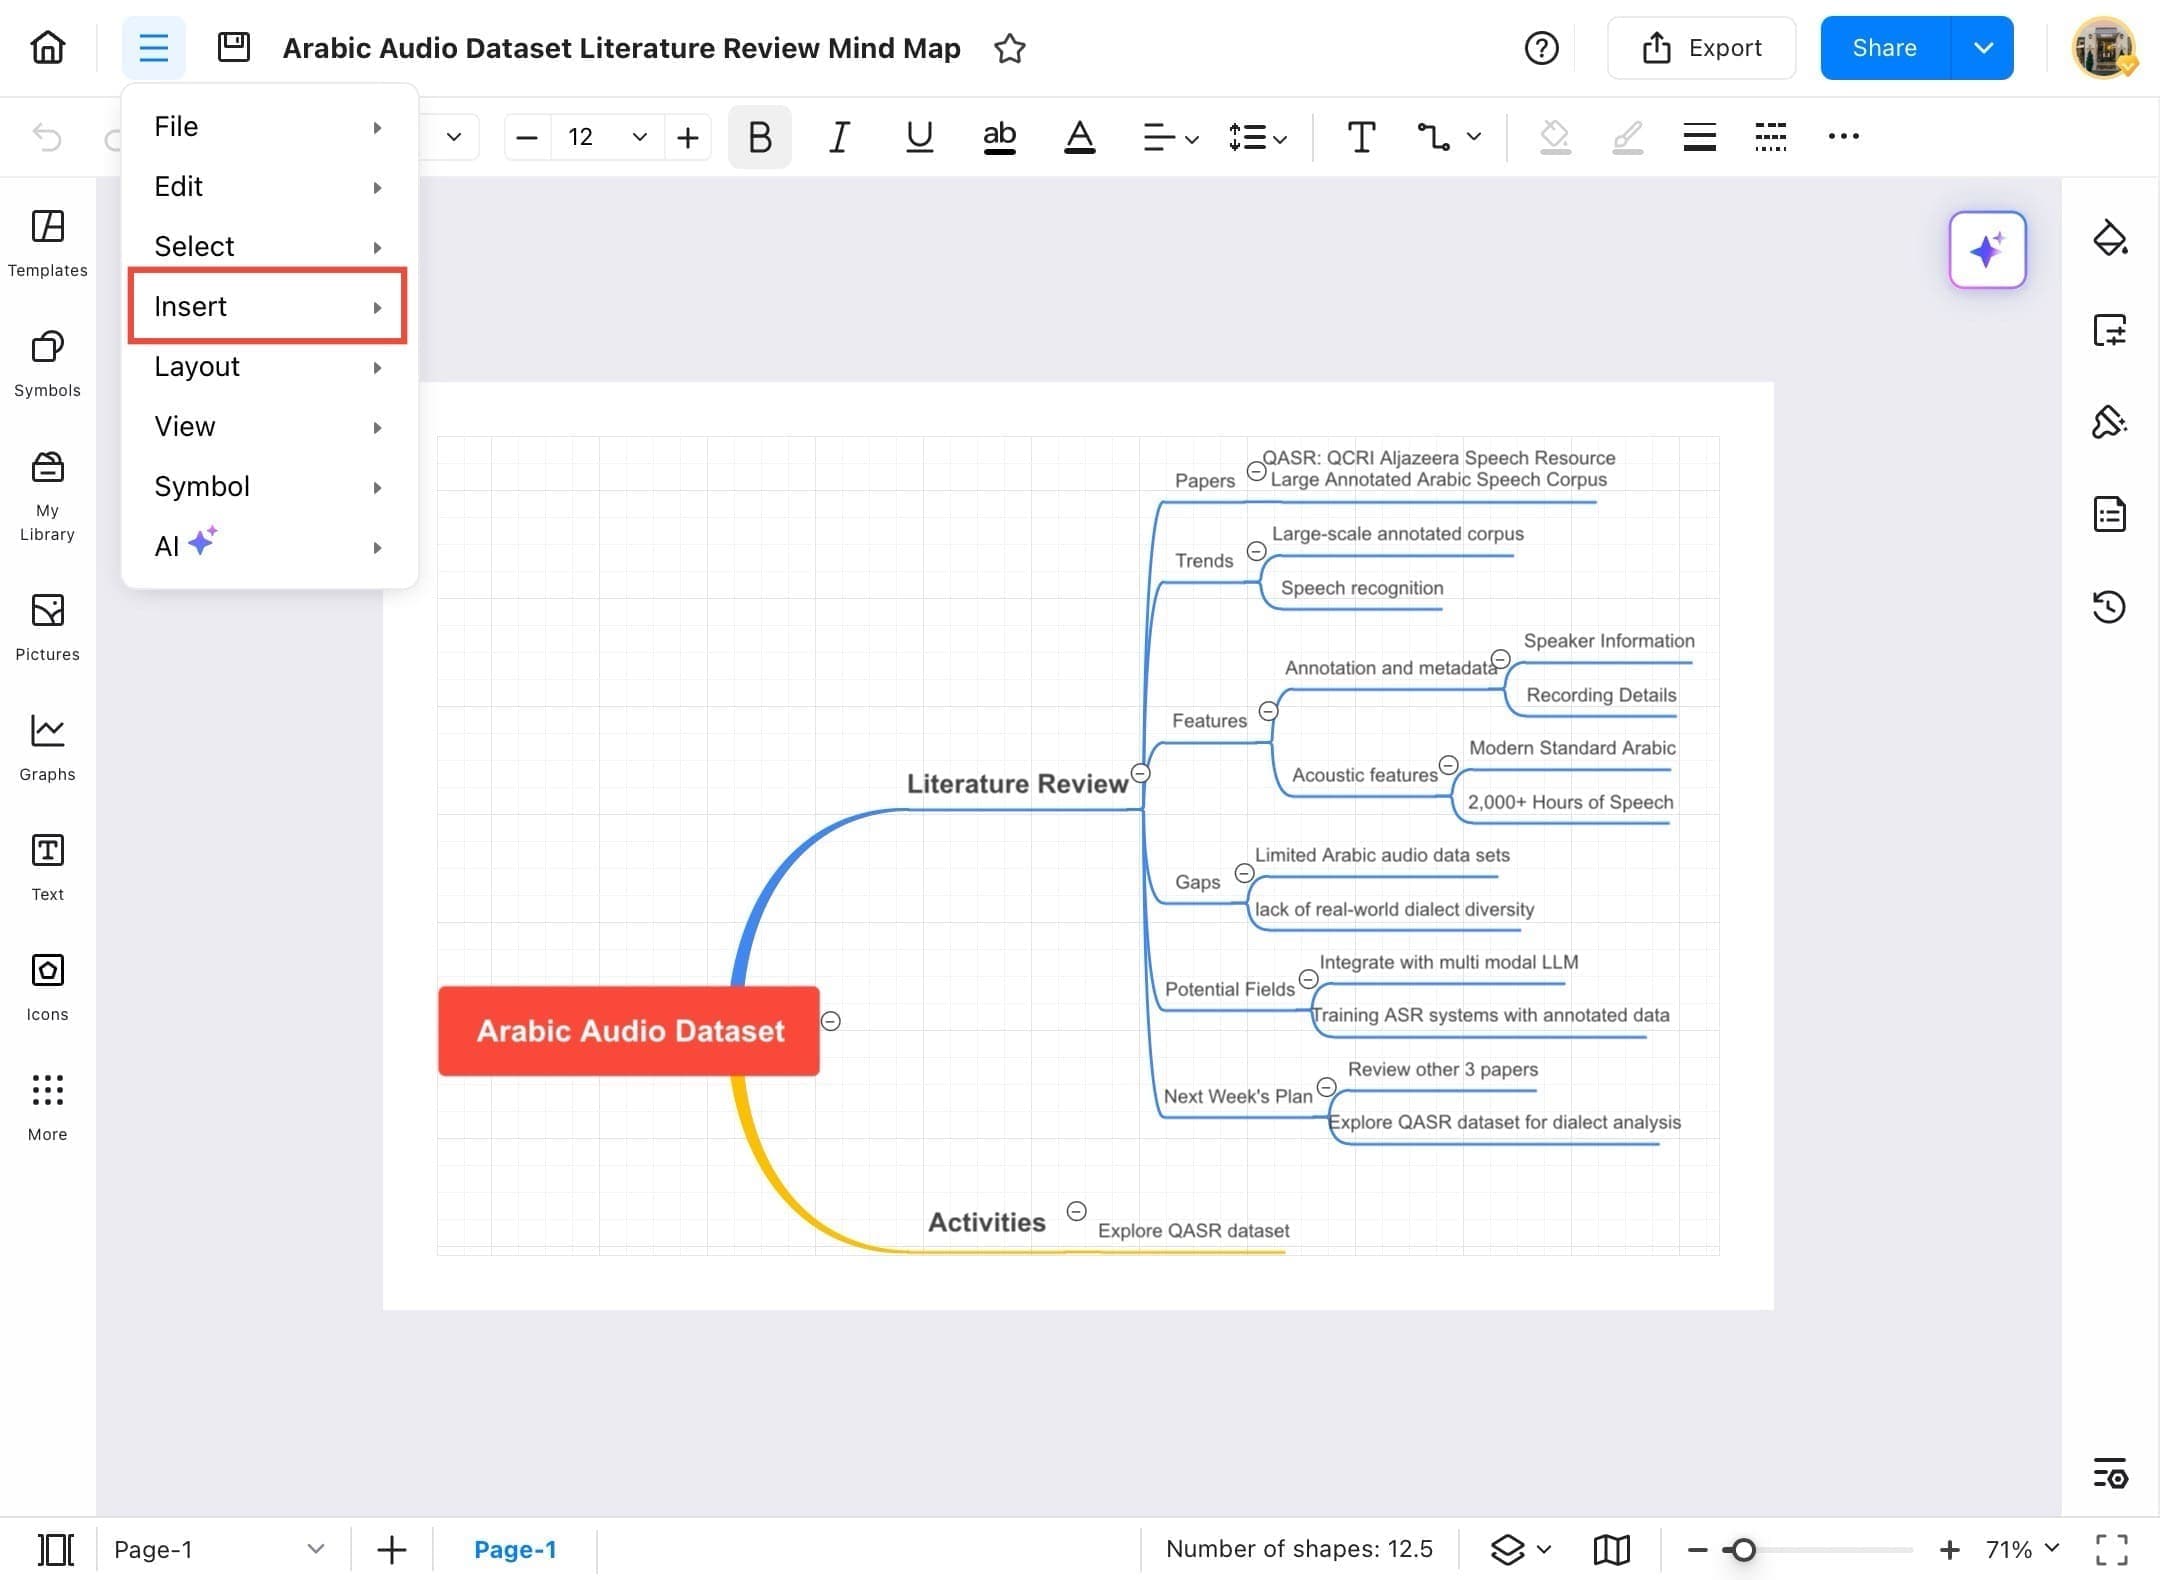The height and width of the screenshot is (1580, 2160).
Task: Open the Layout submenu
Action: 266,366
